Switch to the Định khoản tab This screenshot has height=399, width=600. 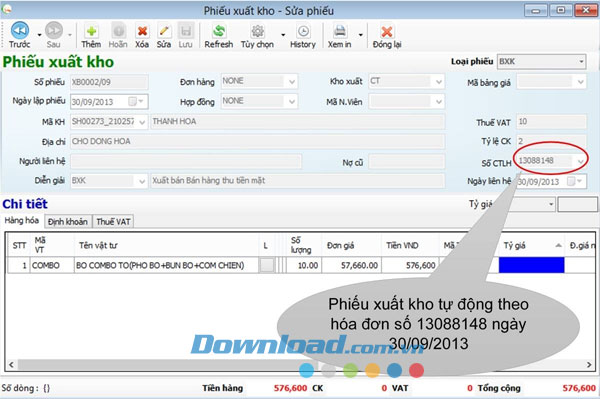(68, 221)
